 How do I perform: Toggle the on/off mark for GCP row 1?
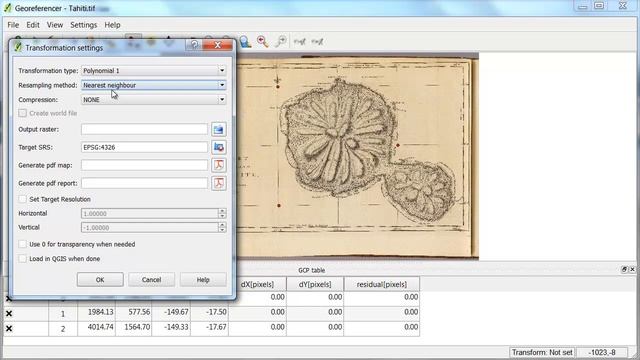[9, 313]
